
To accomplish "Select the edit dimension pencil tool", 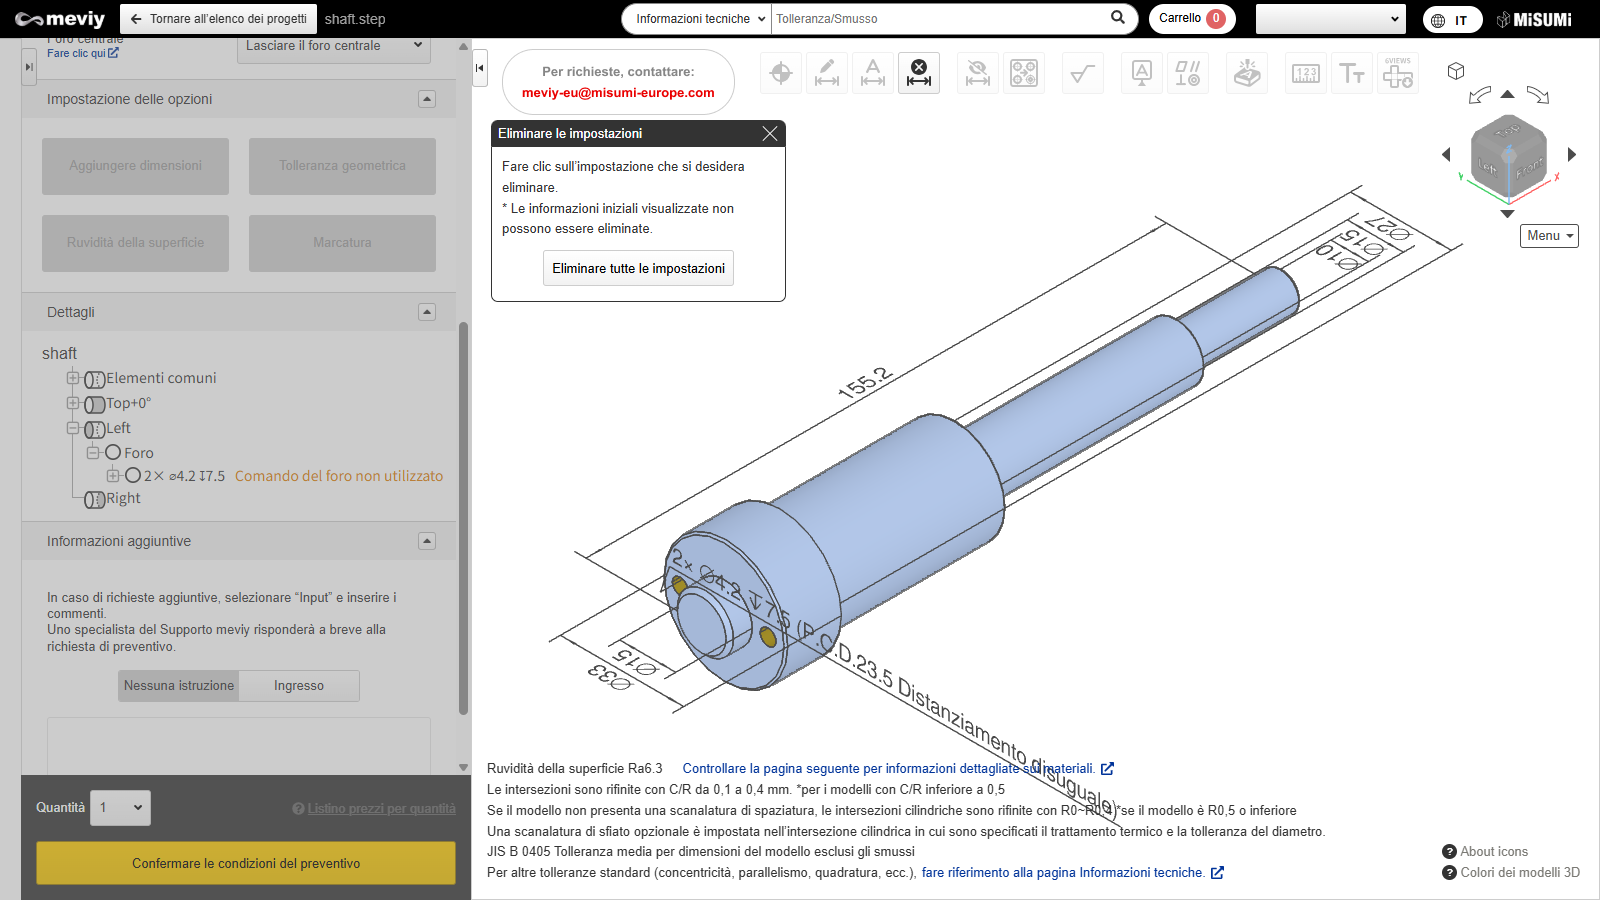I will (827, 73).
